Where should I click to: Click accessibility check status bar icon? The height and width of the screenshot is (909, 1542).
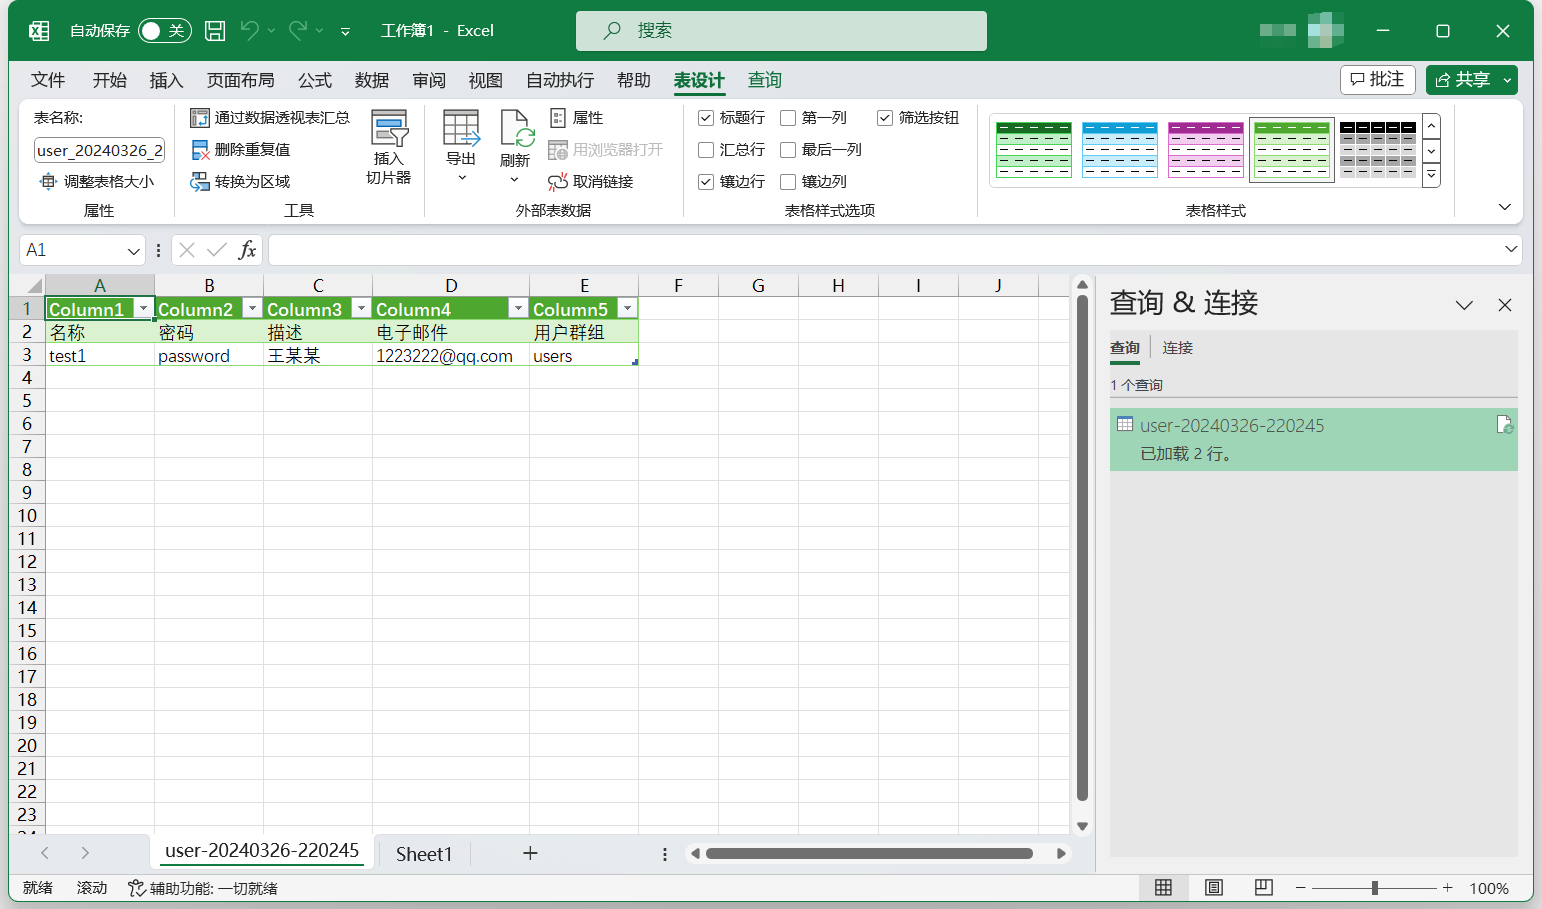pos(137,888)
